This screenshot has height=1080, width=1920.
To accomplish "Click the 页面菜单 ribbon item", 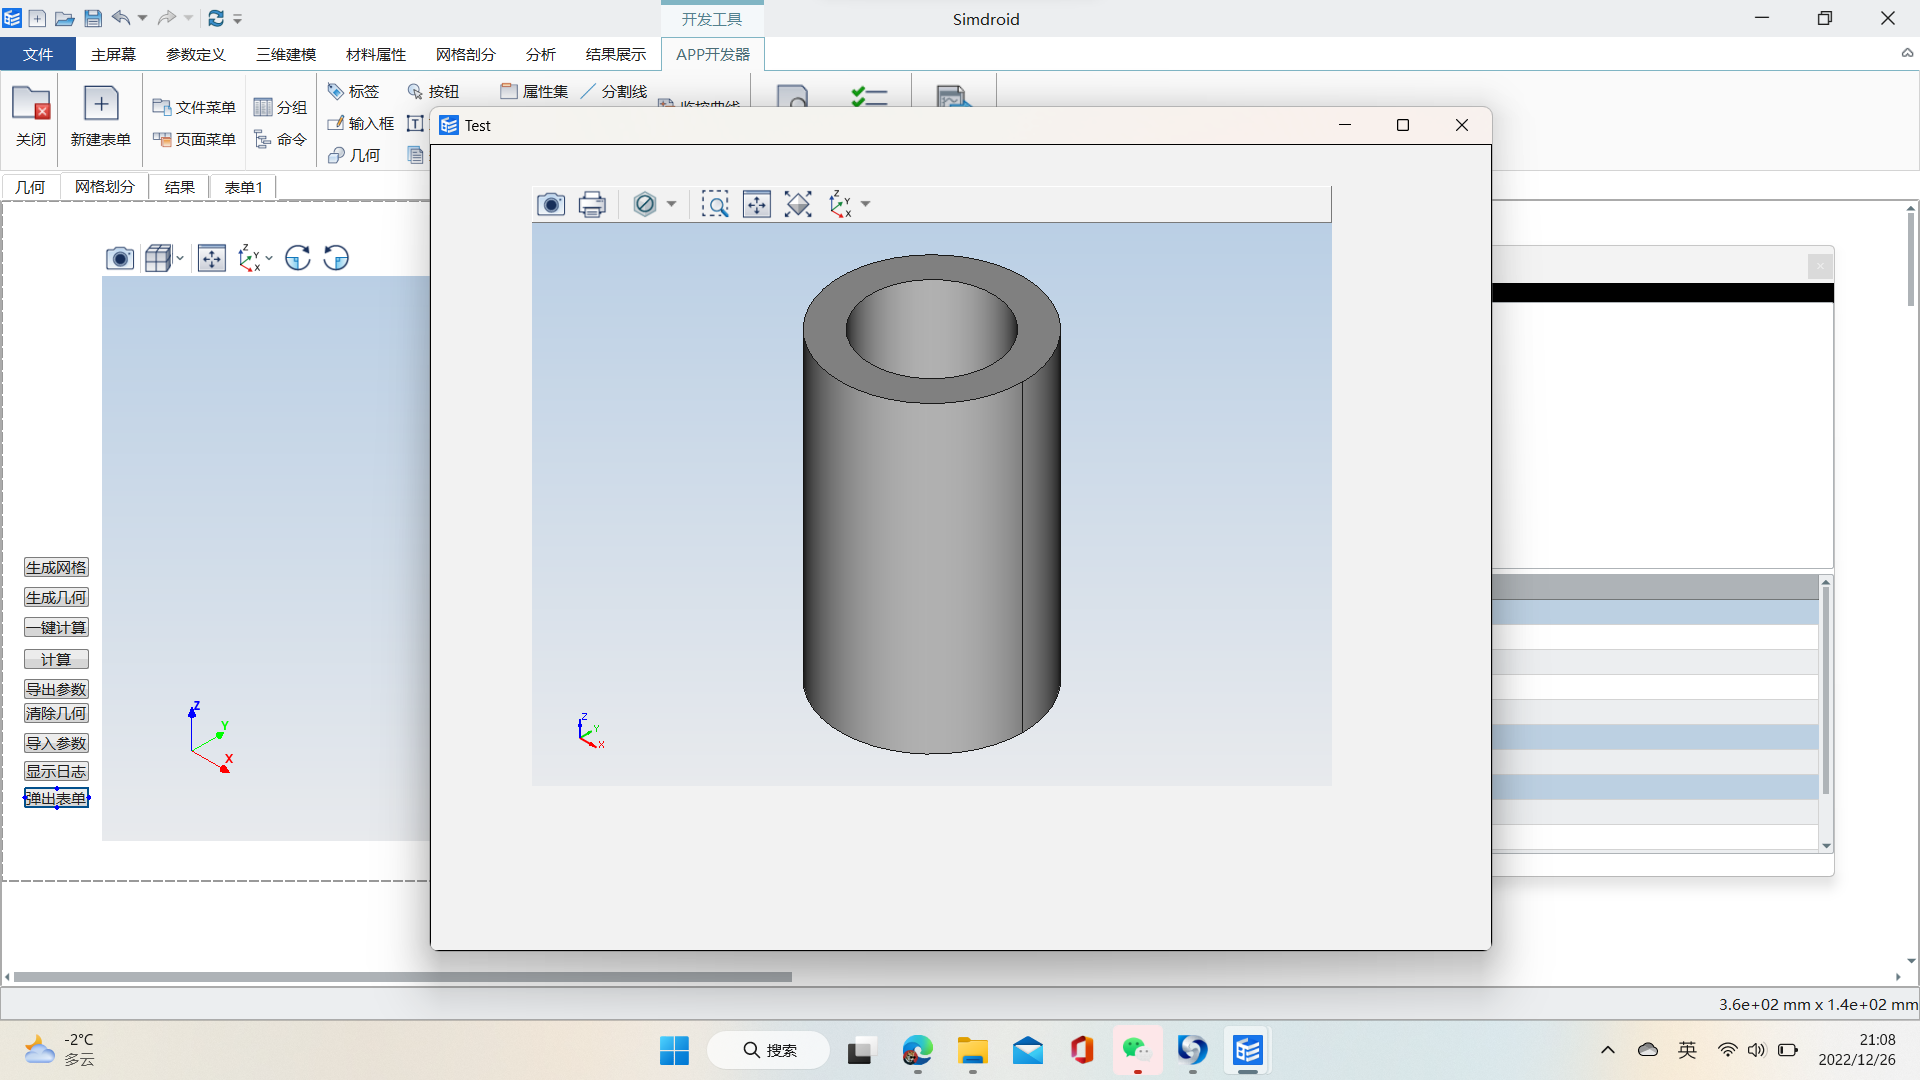I will (x=194, y=139).
